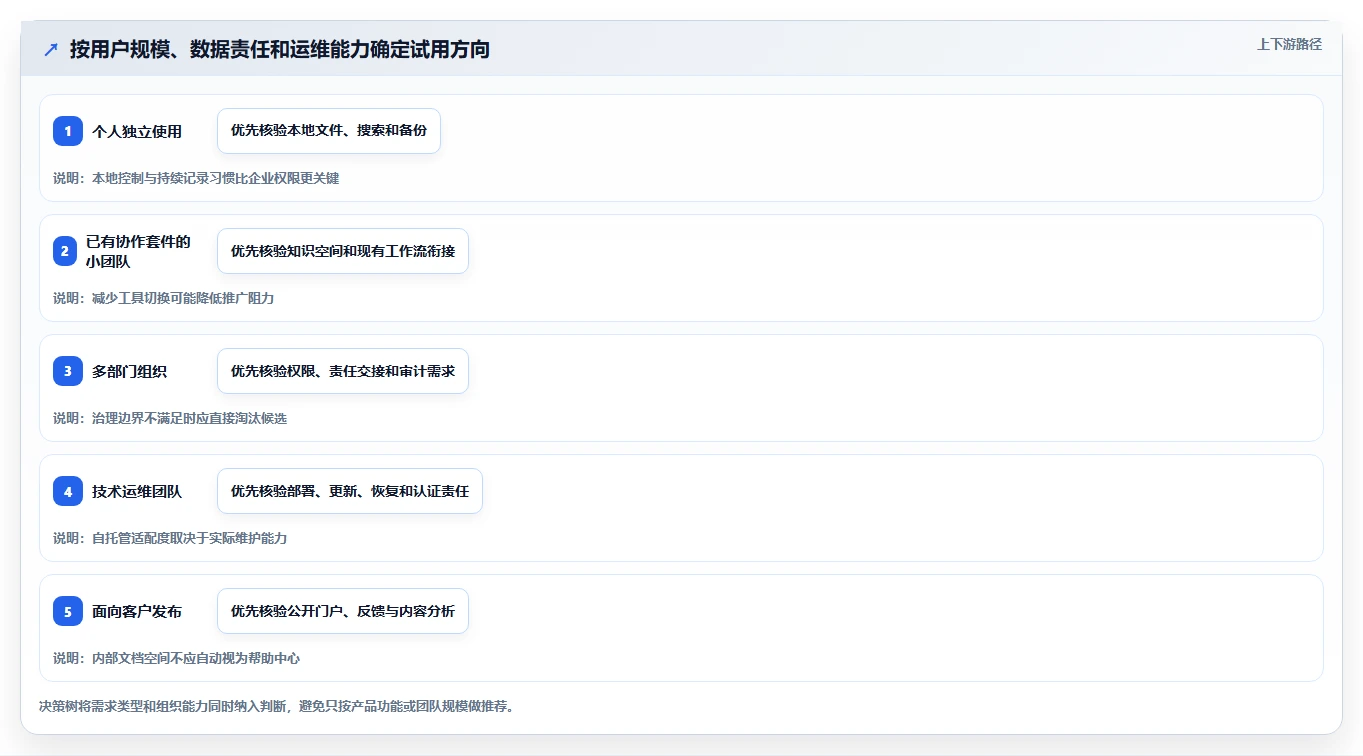Click the step 1 number badge

[x=68, y=131]
